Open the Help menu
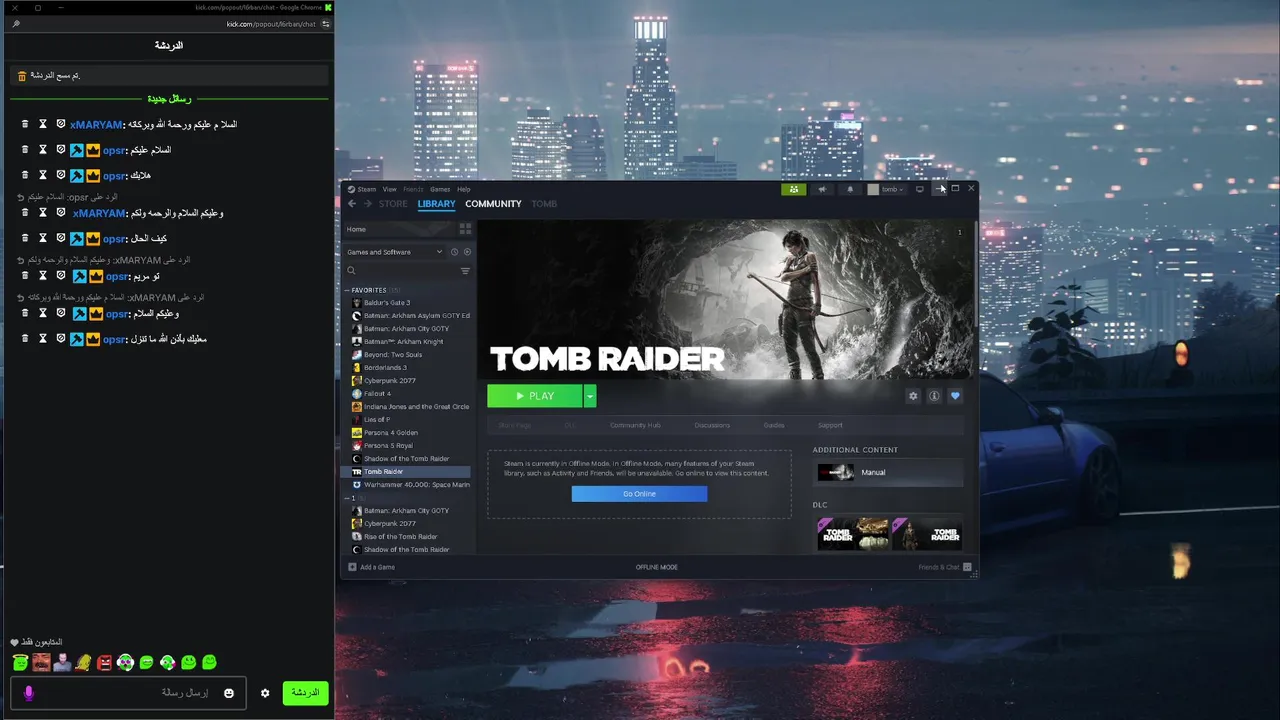The image size is (1280, 720). coord(464,189)
